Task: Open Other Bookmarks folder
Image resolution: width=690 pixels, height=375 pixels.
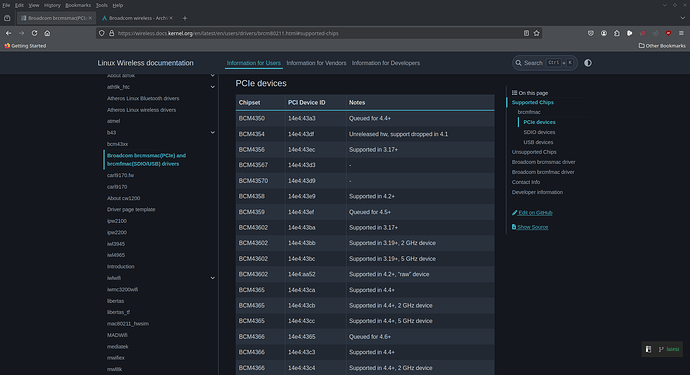Action: click(662, 45)
